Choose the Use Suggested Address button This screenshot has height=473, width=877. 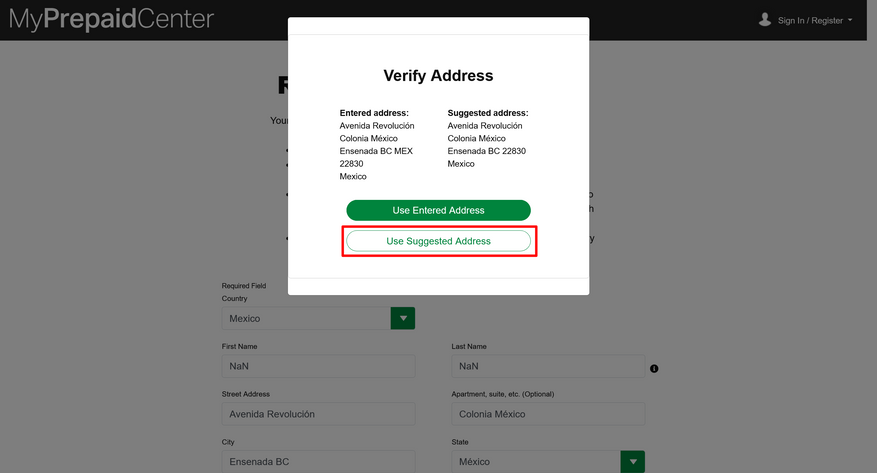pos(438,241)
